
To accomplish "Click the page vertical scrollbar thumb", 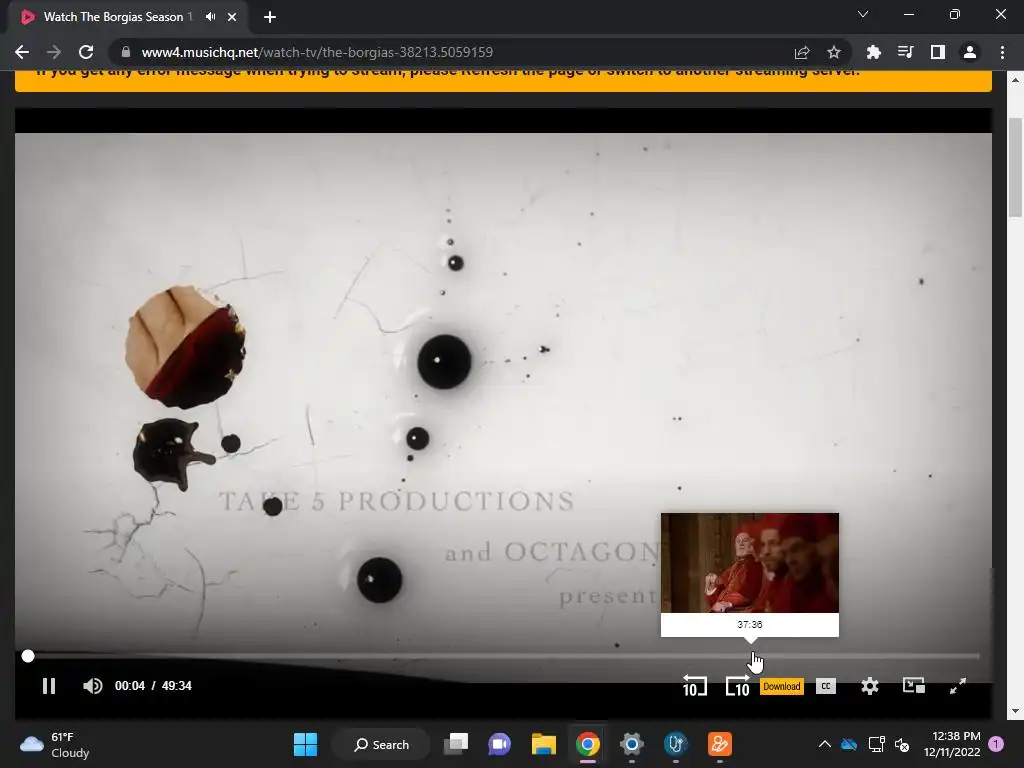I will click(x=1016, y=167).
